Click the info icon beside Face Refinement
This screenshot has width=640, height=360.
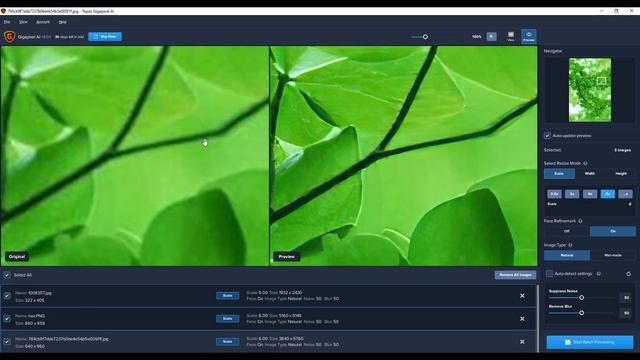pyautogui.click(x=580, y=221)
